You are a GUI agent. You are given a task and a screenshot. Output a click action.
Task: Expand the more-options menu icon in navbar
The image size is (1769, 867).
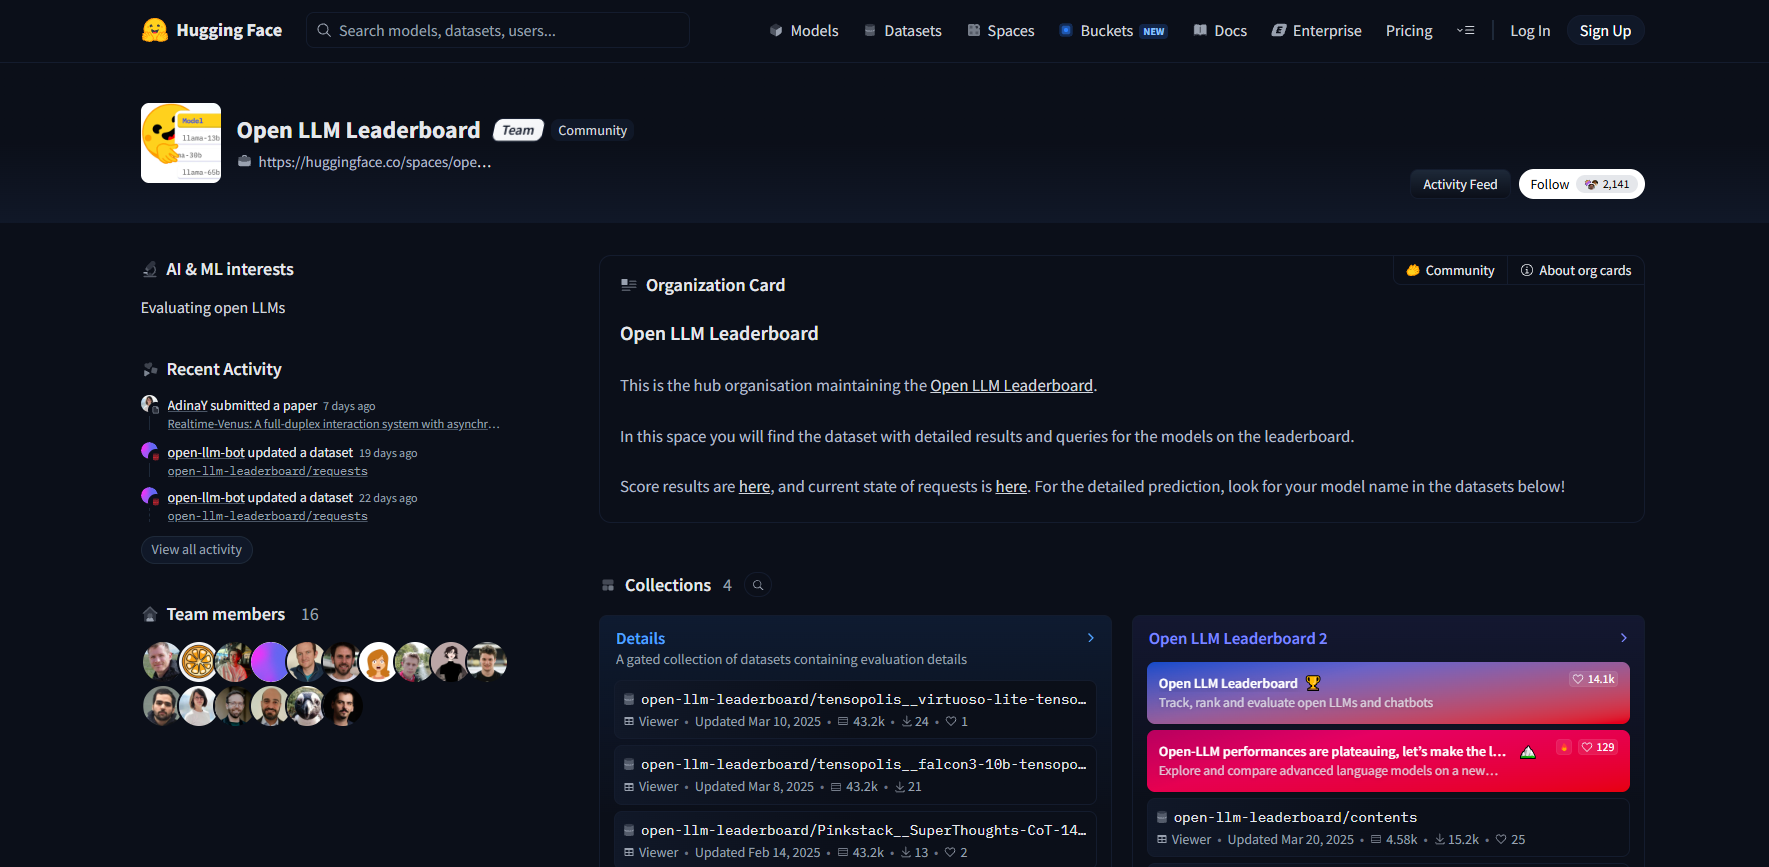tap(1466, 31)
